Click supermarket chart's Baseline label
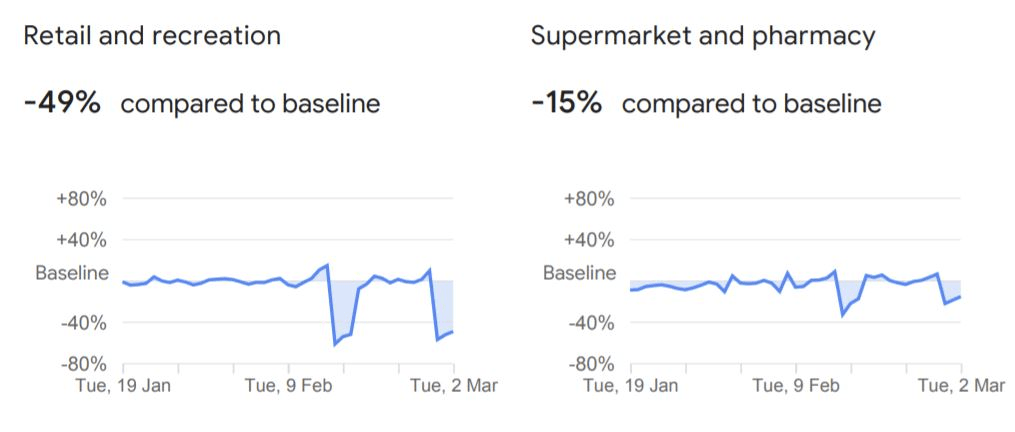Viewport: 1015px width, 432px height. 580,272
